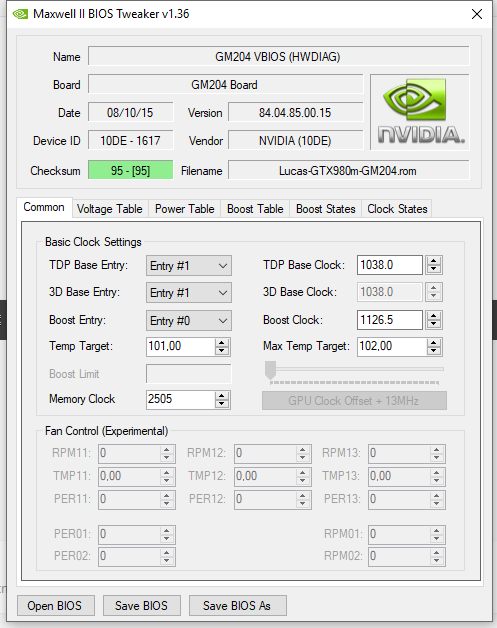
Task: Expand the 3D Base Entry dropdown
Action: point(189,293)
